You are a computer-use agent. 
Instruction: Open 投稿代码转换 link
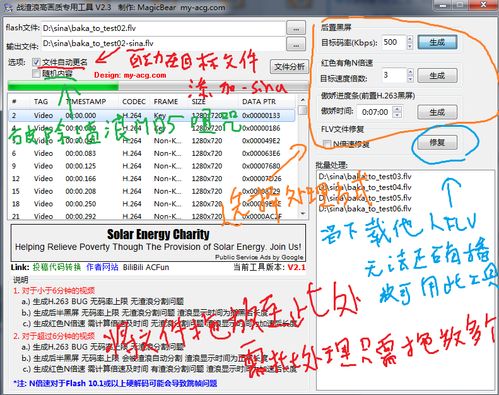click(57, 267)
